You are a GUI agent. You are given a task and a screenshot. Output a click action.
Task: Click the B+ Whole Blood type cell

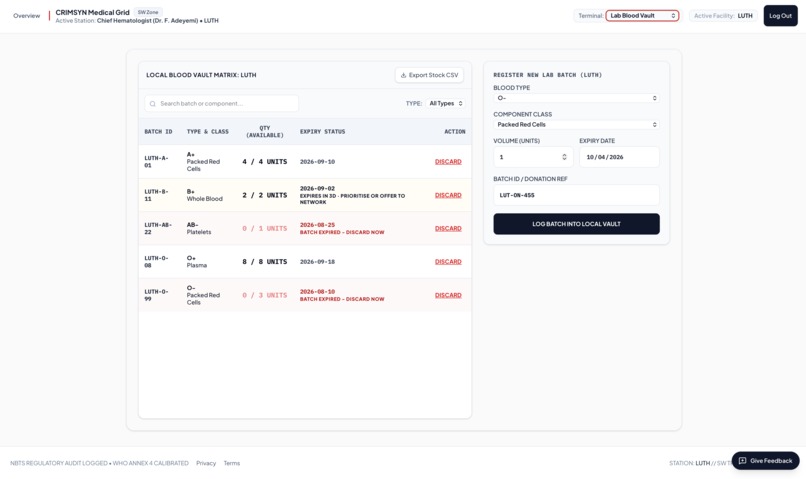[x=205, y=195]
